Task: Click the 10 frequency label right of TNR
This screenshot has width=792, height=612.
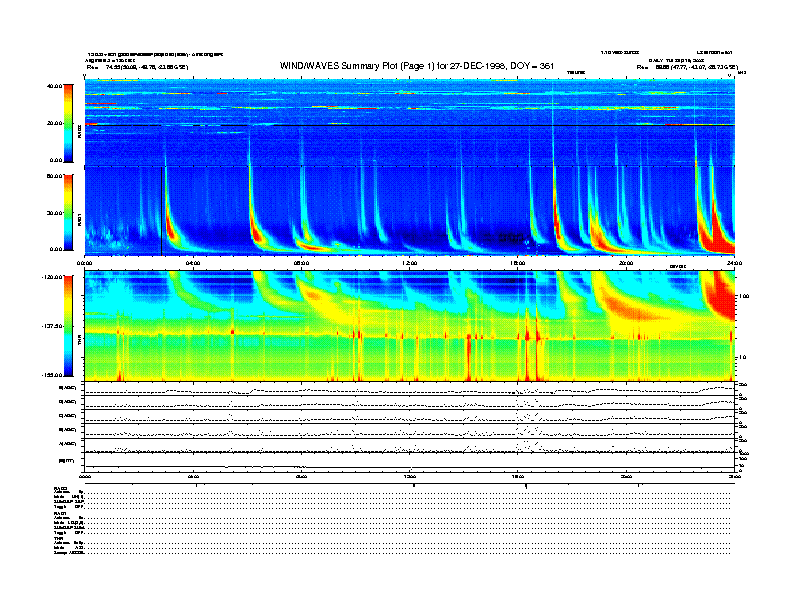Action: [742, 358]
